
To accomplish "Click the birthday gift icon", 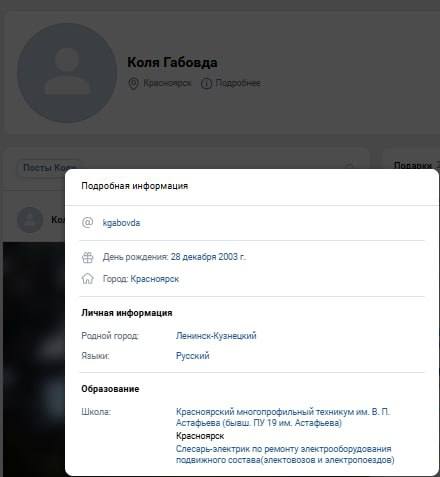I will [x=87, y=257].
